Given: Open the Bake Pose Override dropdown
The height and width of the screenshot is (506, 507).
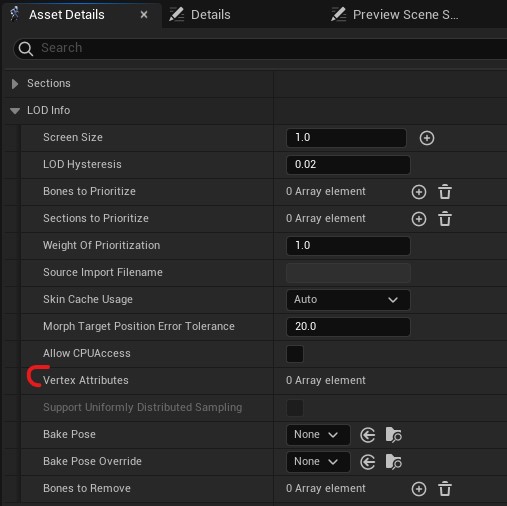Looking at the screenshot, I should [x=318, y=462].
